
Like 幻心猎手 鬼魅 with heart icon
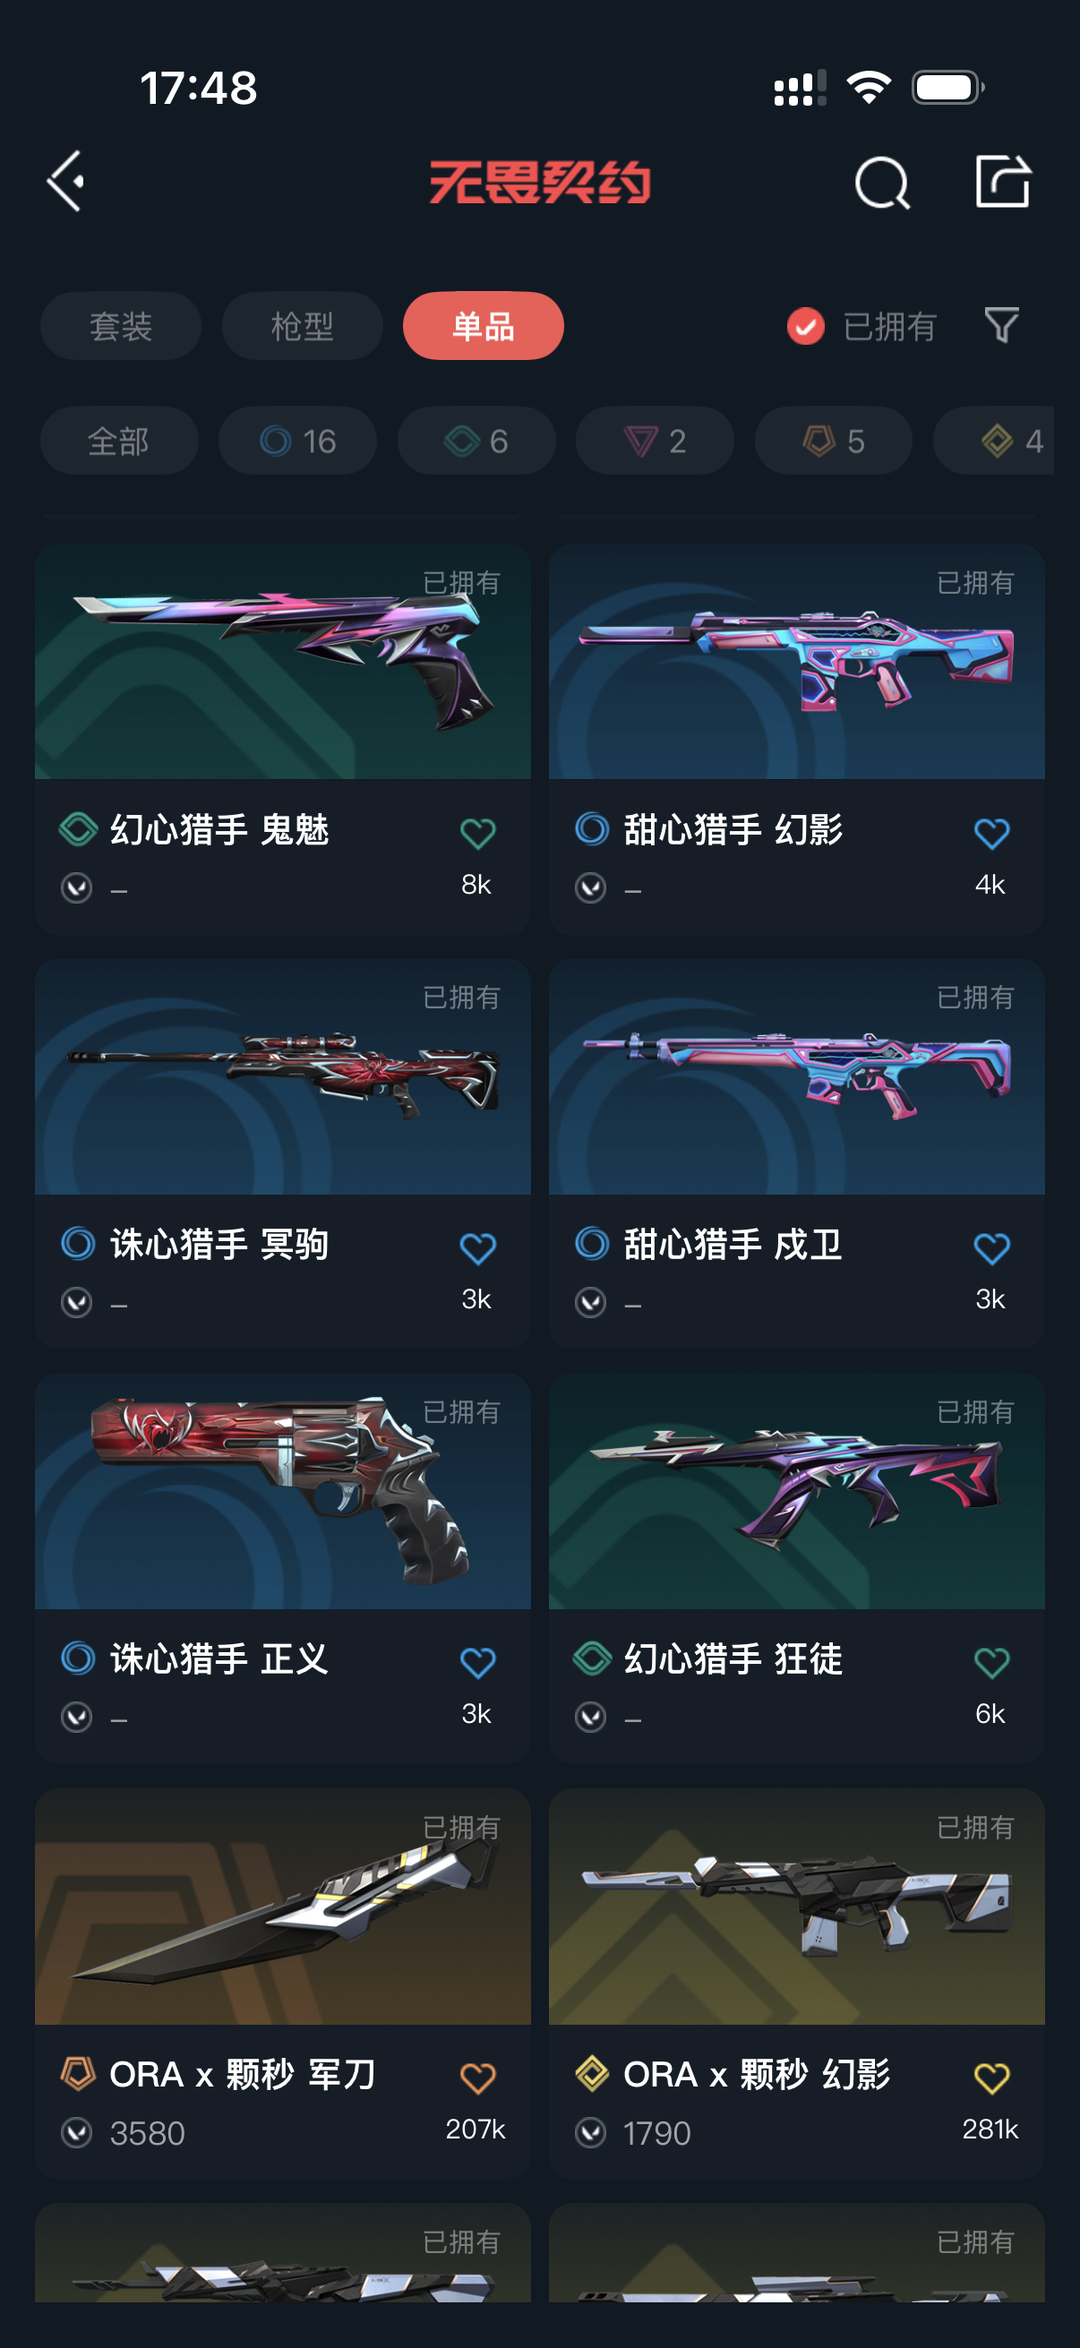pos(478,833)
